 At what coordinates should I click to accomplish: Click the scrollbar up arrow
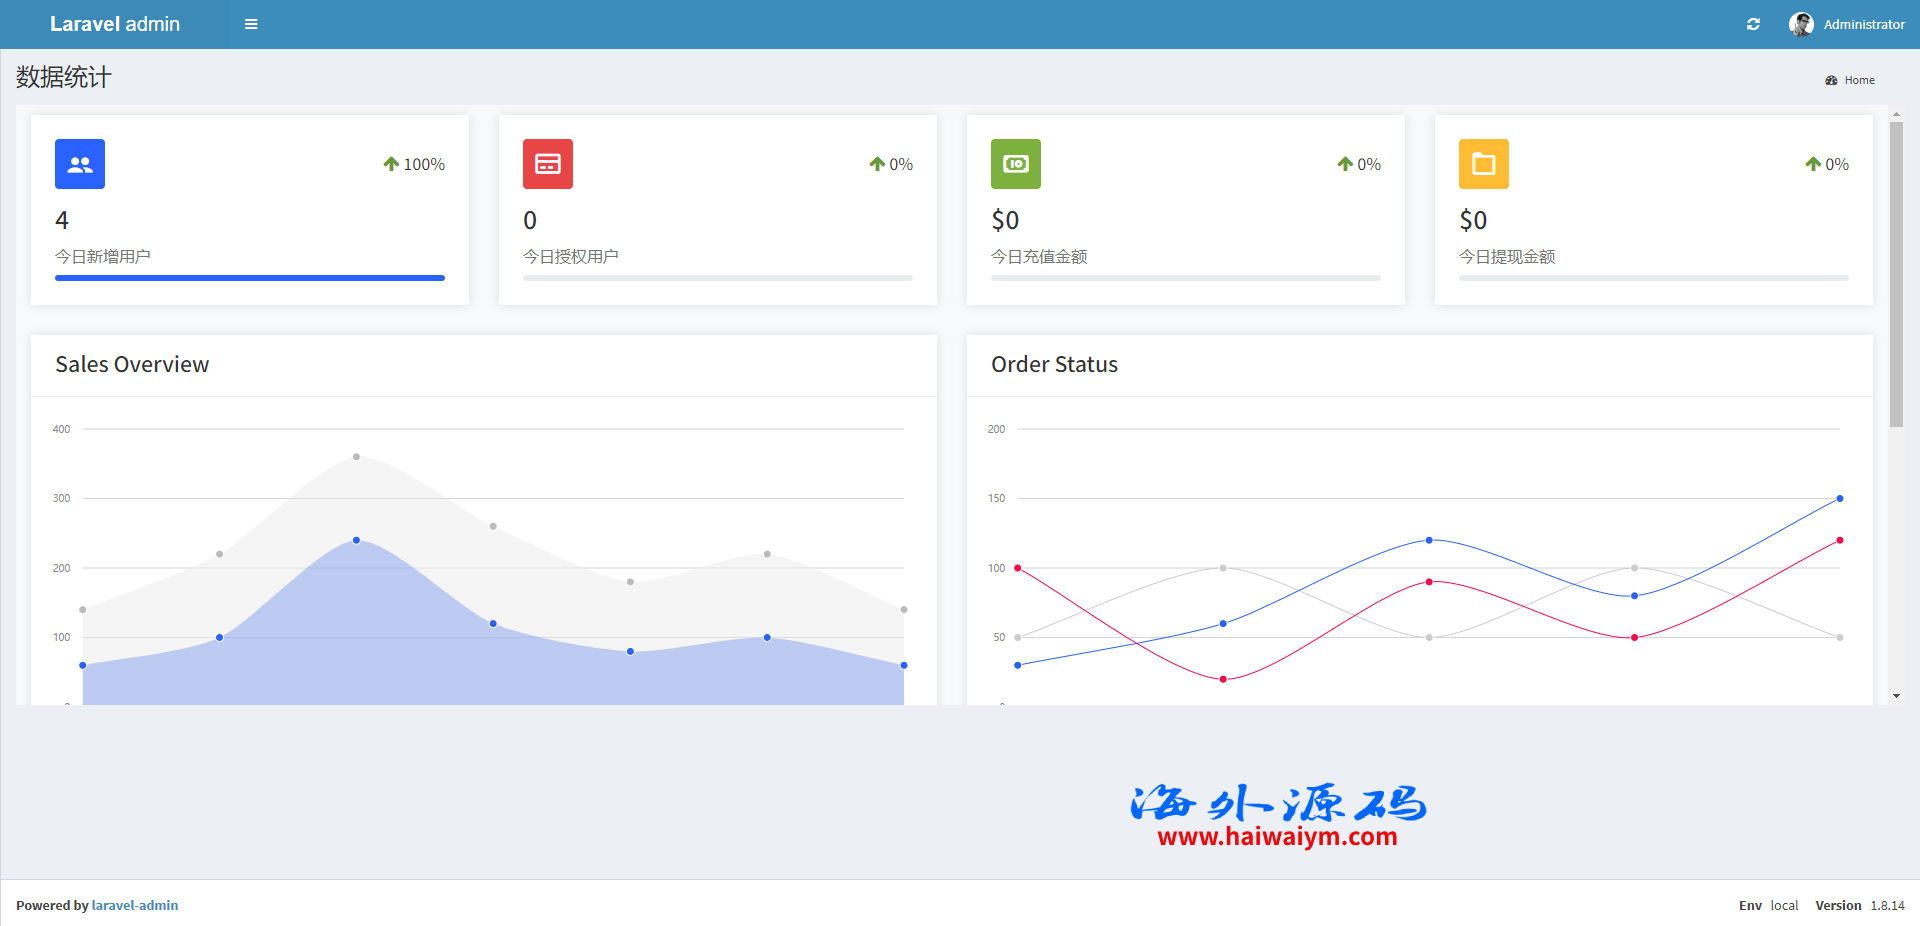1896,115
